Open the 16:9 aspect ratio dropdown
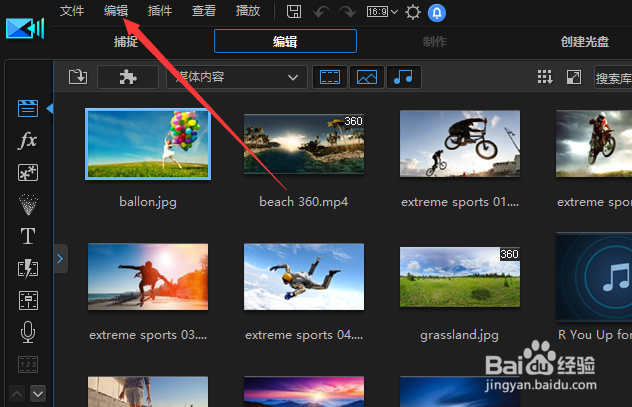632x407 pixels. (x=382, y=12)
